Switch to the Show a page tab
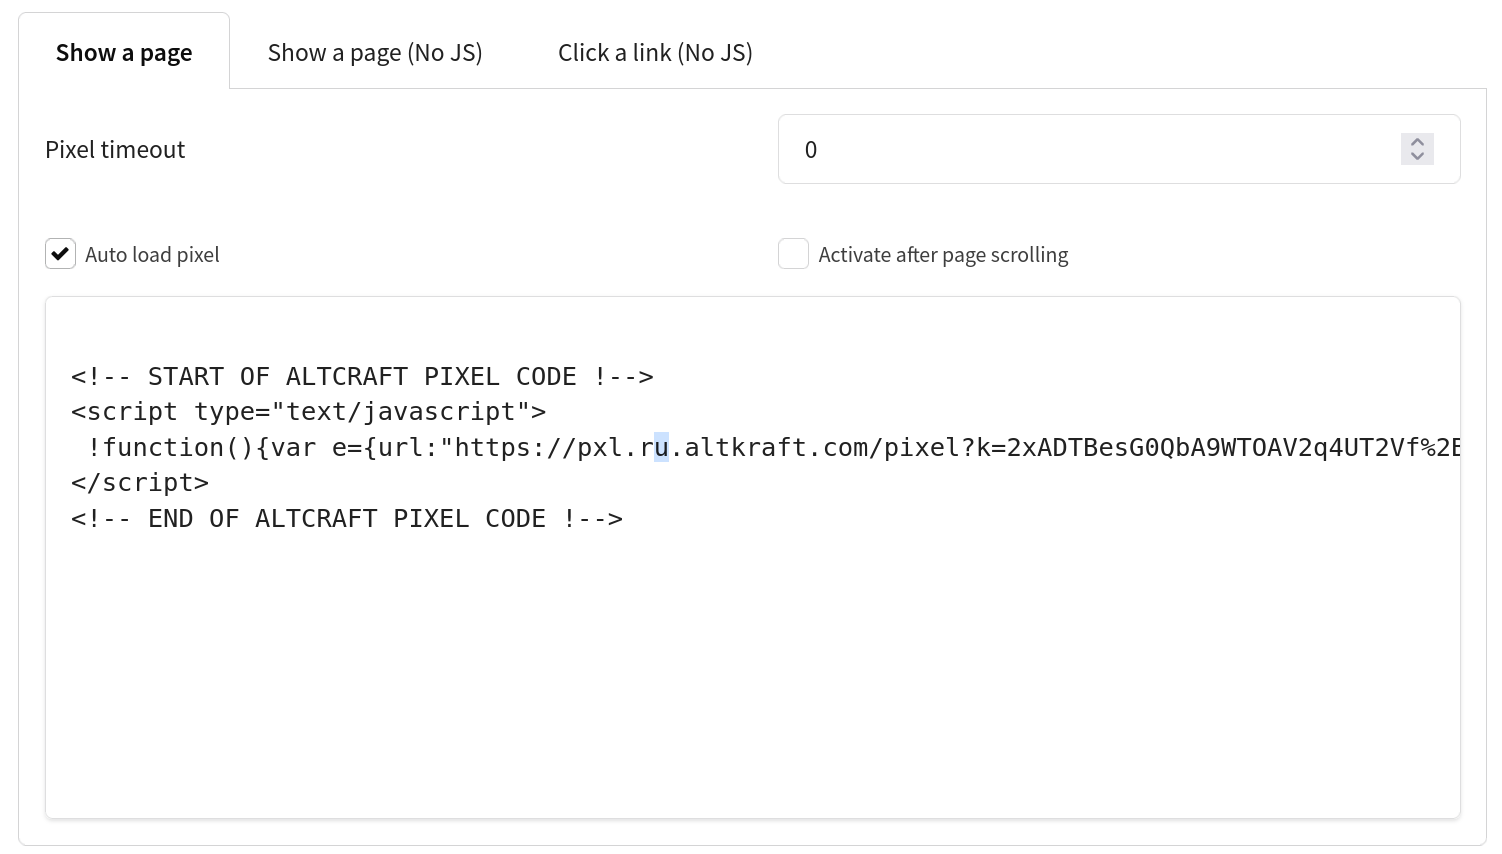The width and height of the screenshot is (1502, 854). pyautogui.click(x=124, y=52)
